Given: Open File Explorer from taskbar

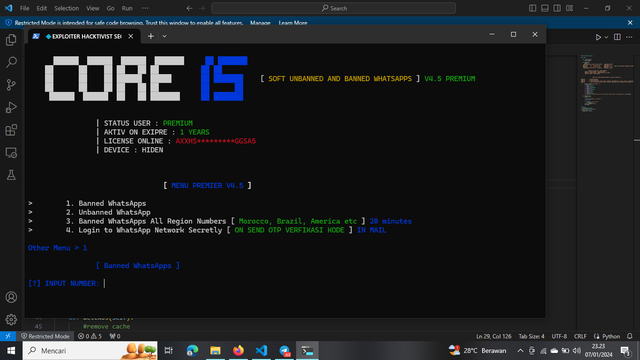Looking at the screenshot, I should 215,351.
